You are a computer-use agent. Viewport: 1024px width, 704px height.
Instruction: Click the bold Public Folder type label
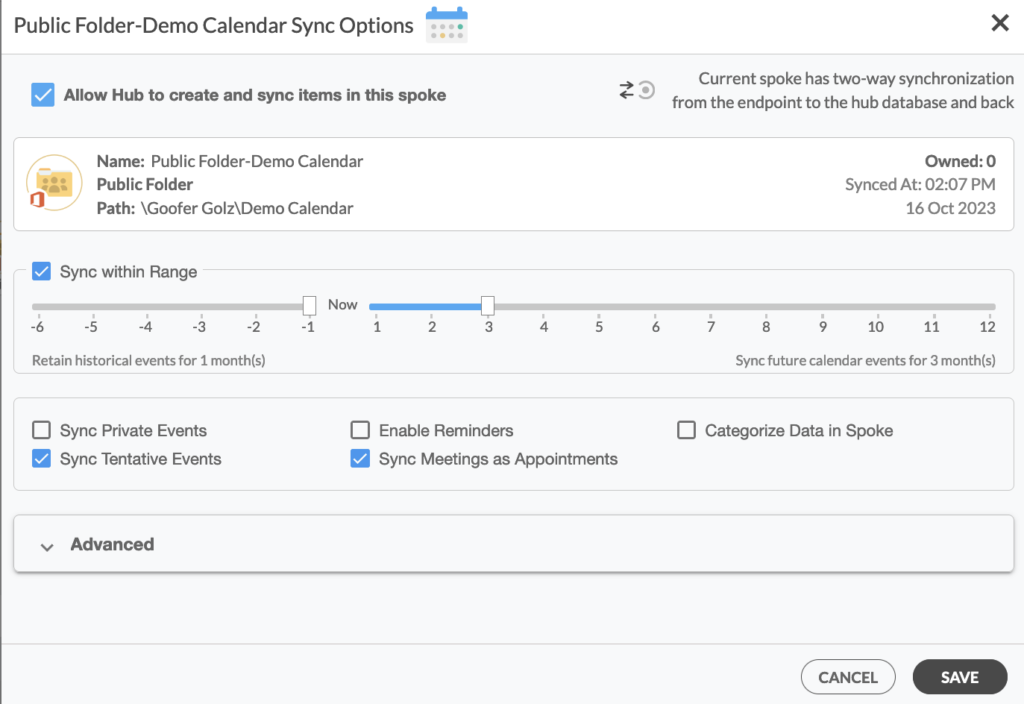(x=144, y=185)
